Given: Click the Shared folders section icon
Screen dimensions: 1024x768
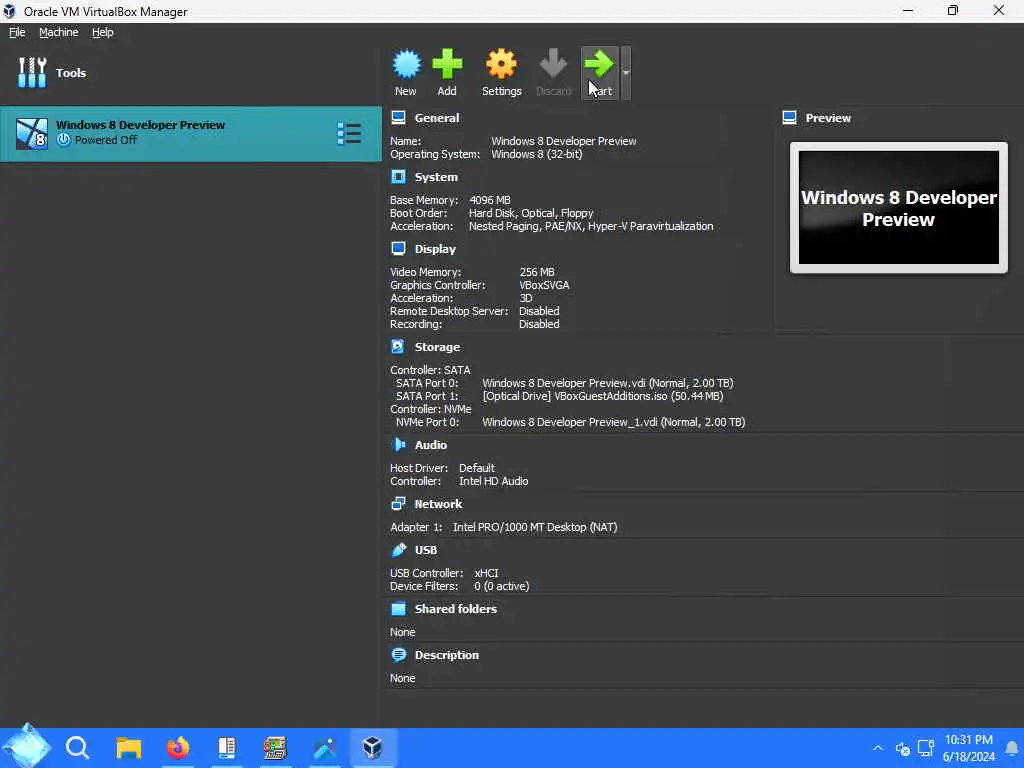Looking at the screenshot, I should 398,609.
